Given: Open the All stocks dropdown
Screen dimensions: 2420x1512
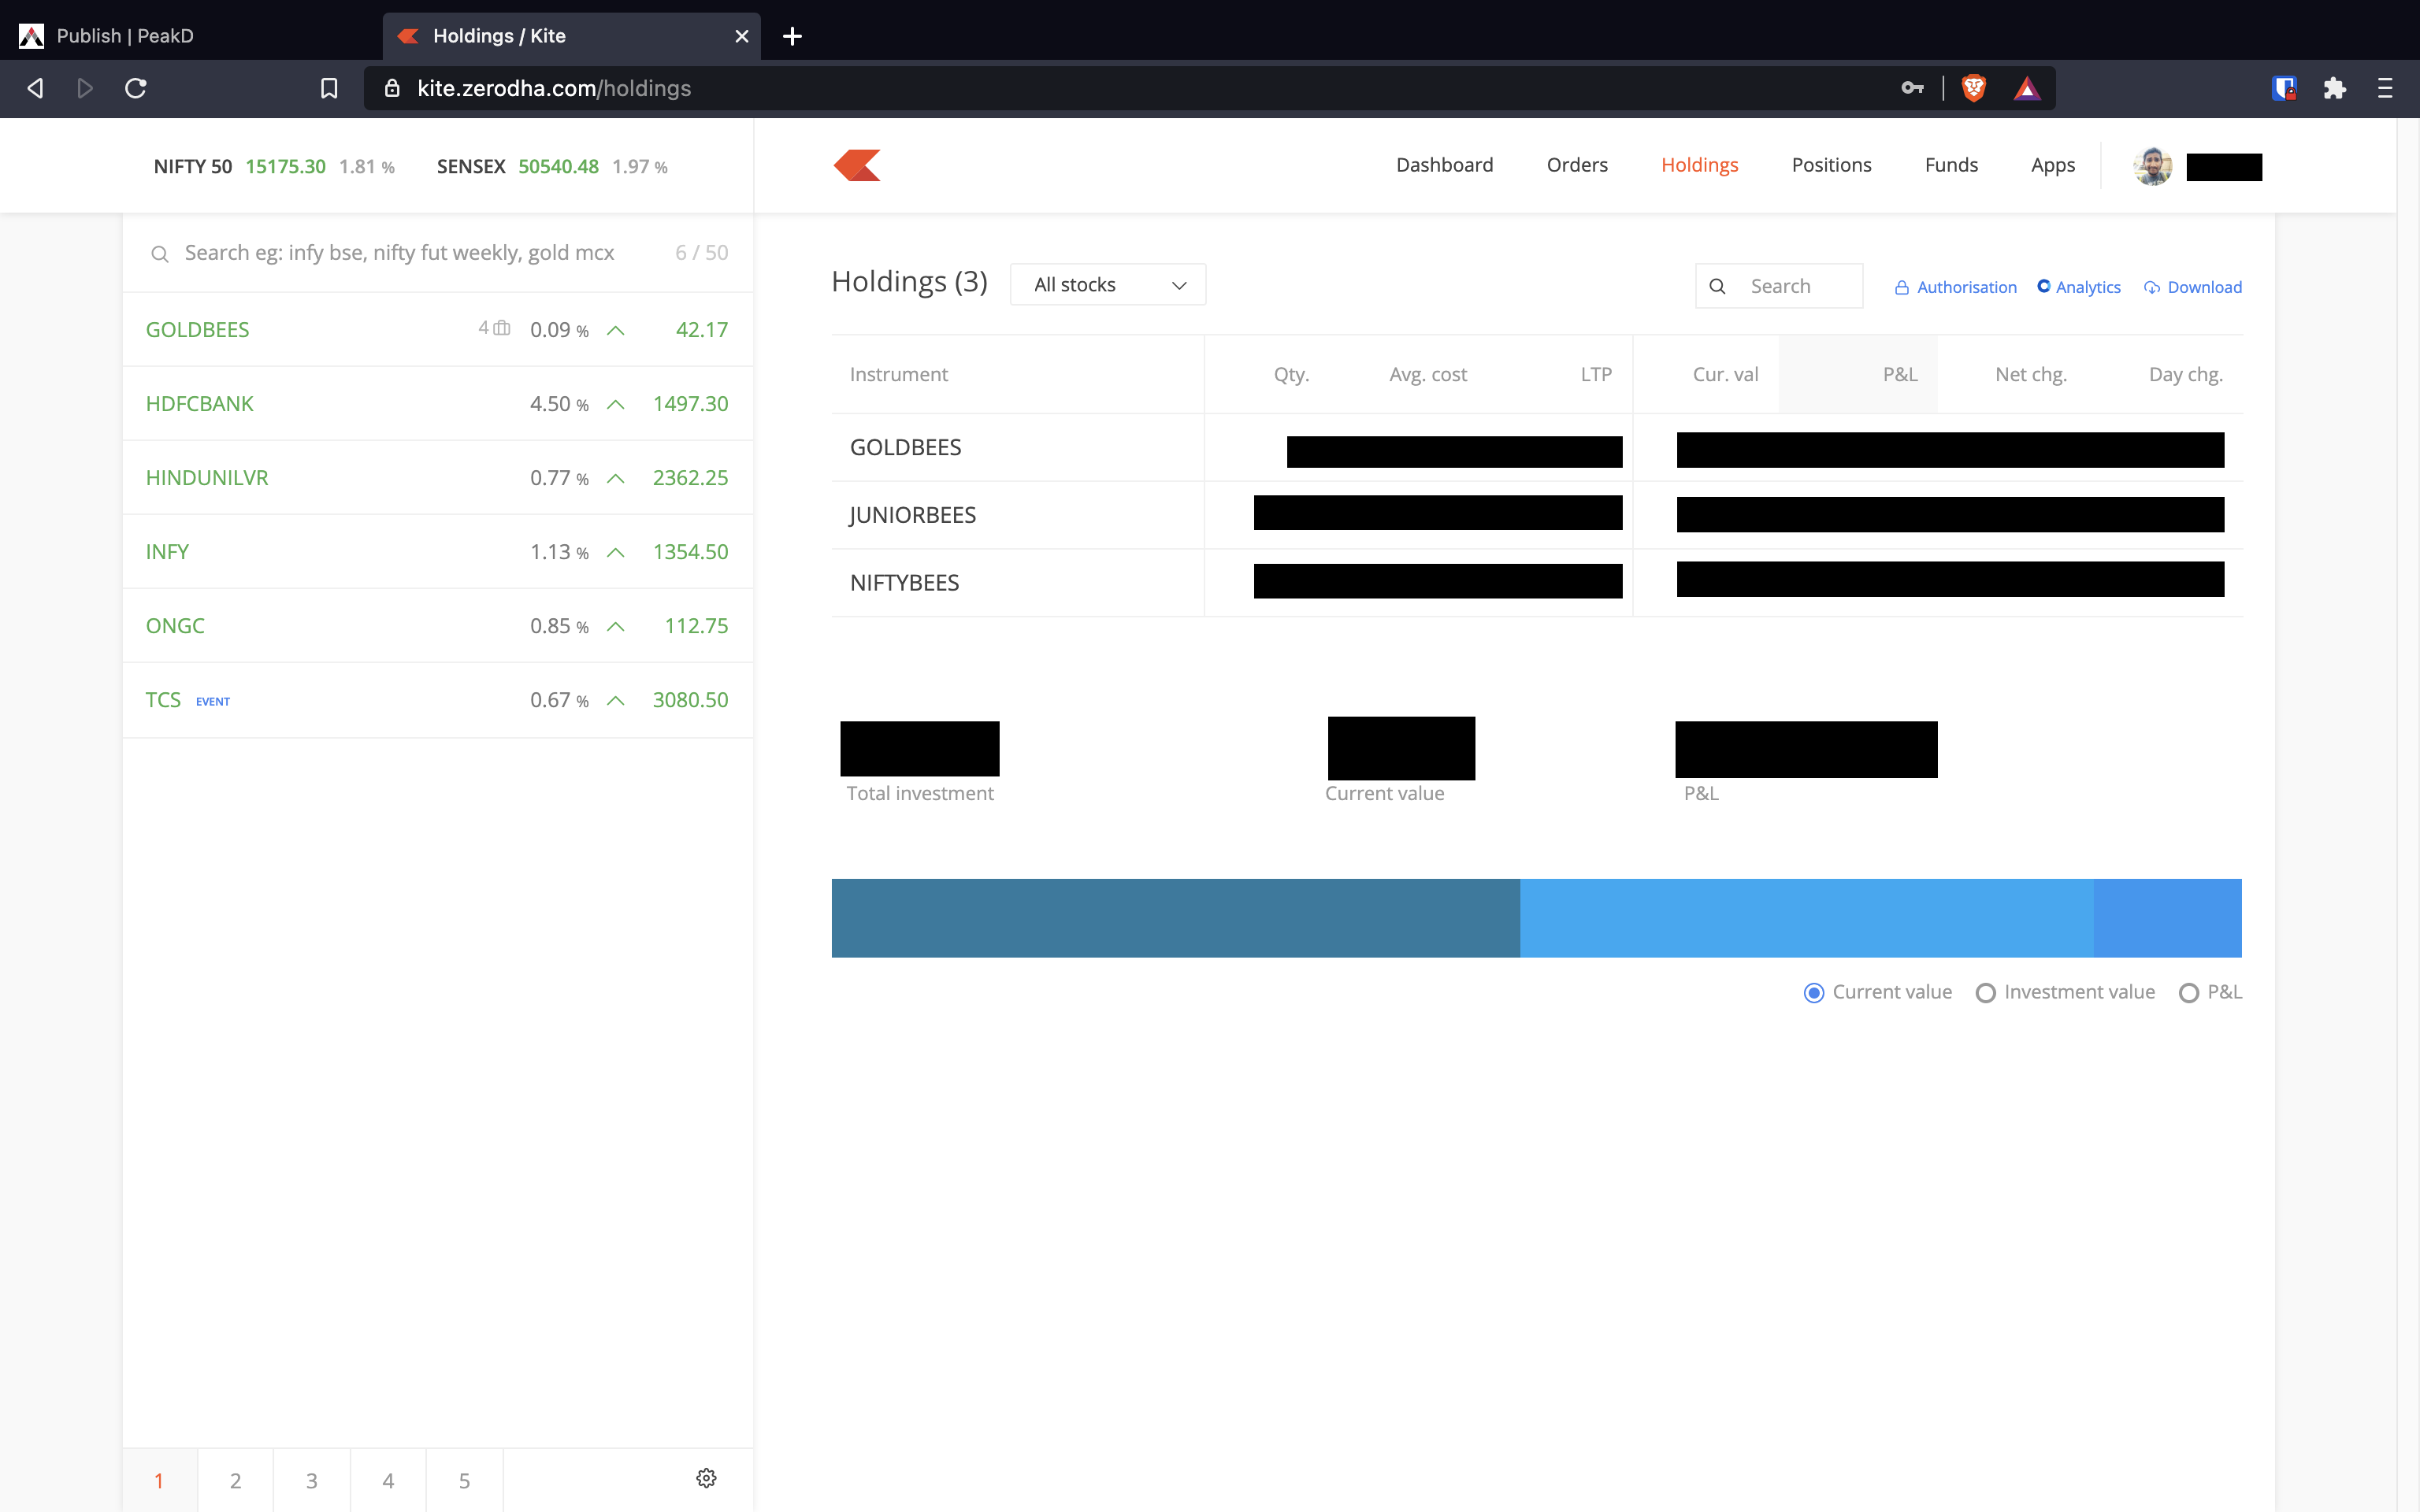Looking at the screenshot, I should pos(1108,285).
